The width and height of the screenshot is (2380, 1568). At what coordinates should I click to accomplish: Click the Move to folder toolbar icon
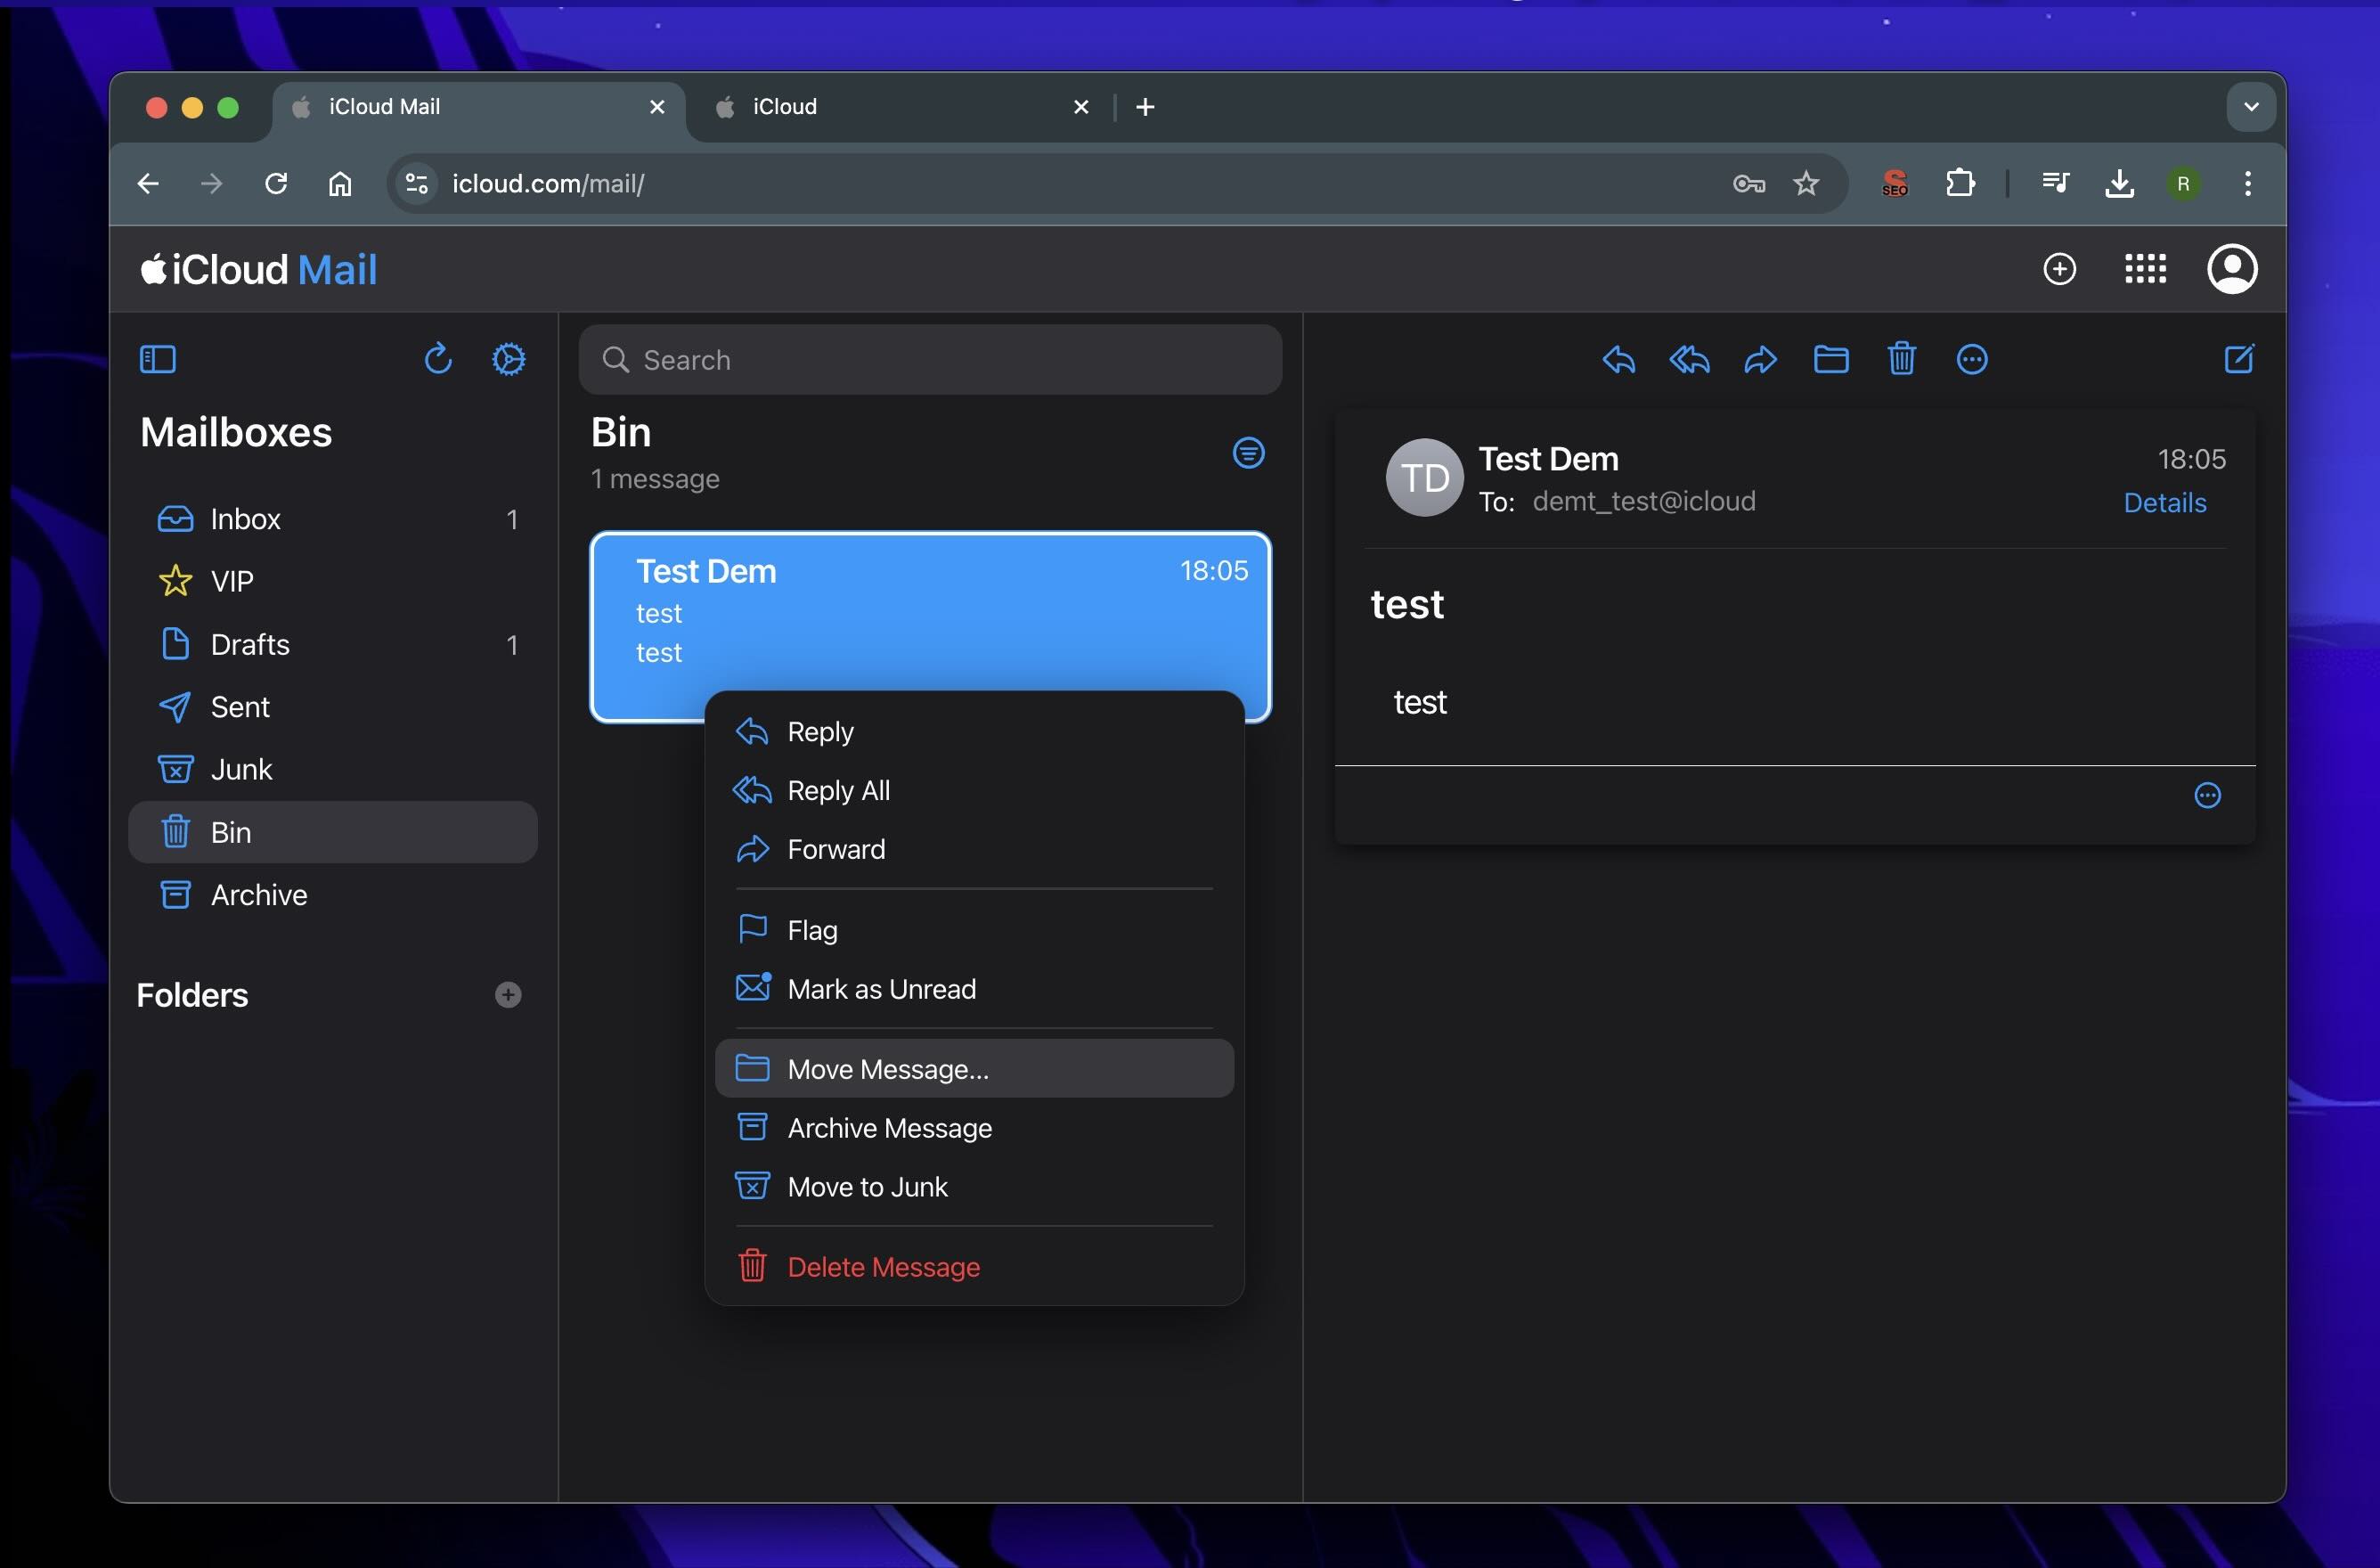(1831, 359)
